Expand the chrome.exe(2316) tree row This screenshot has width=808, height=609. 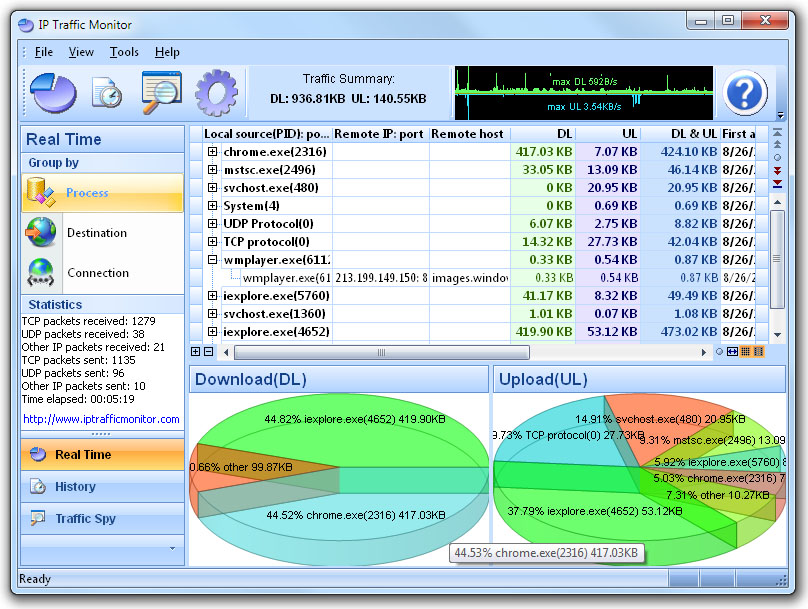click(213, 152)
